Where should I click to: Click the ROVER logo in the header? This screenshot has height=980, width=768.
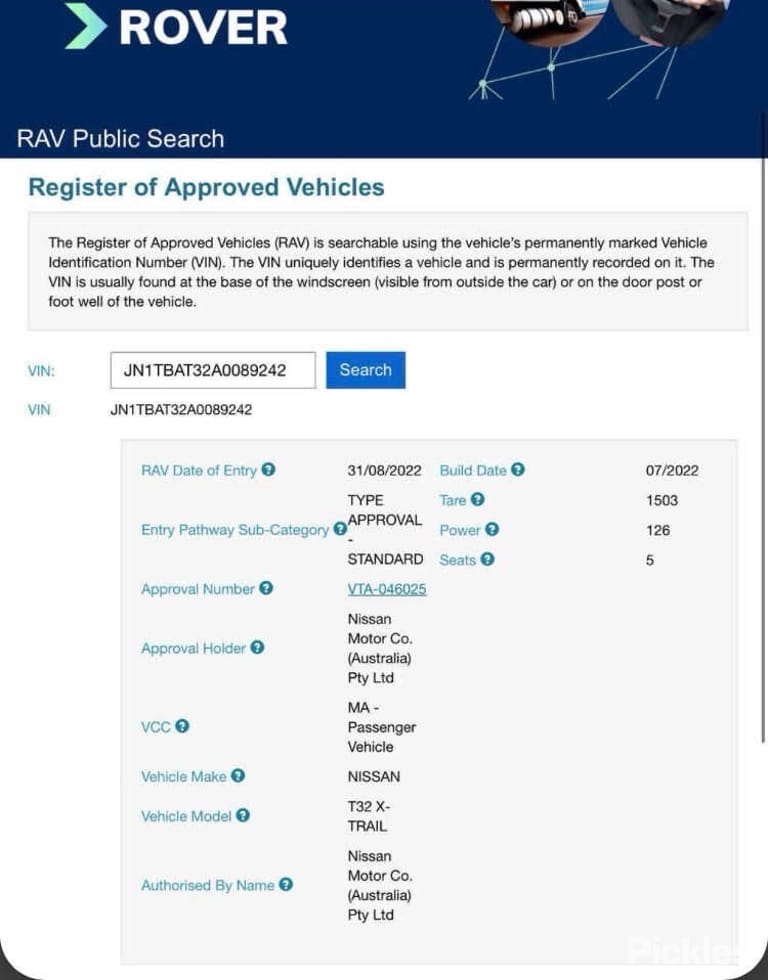pos(176,26)
